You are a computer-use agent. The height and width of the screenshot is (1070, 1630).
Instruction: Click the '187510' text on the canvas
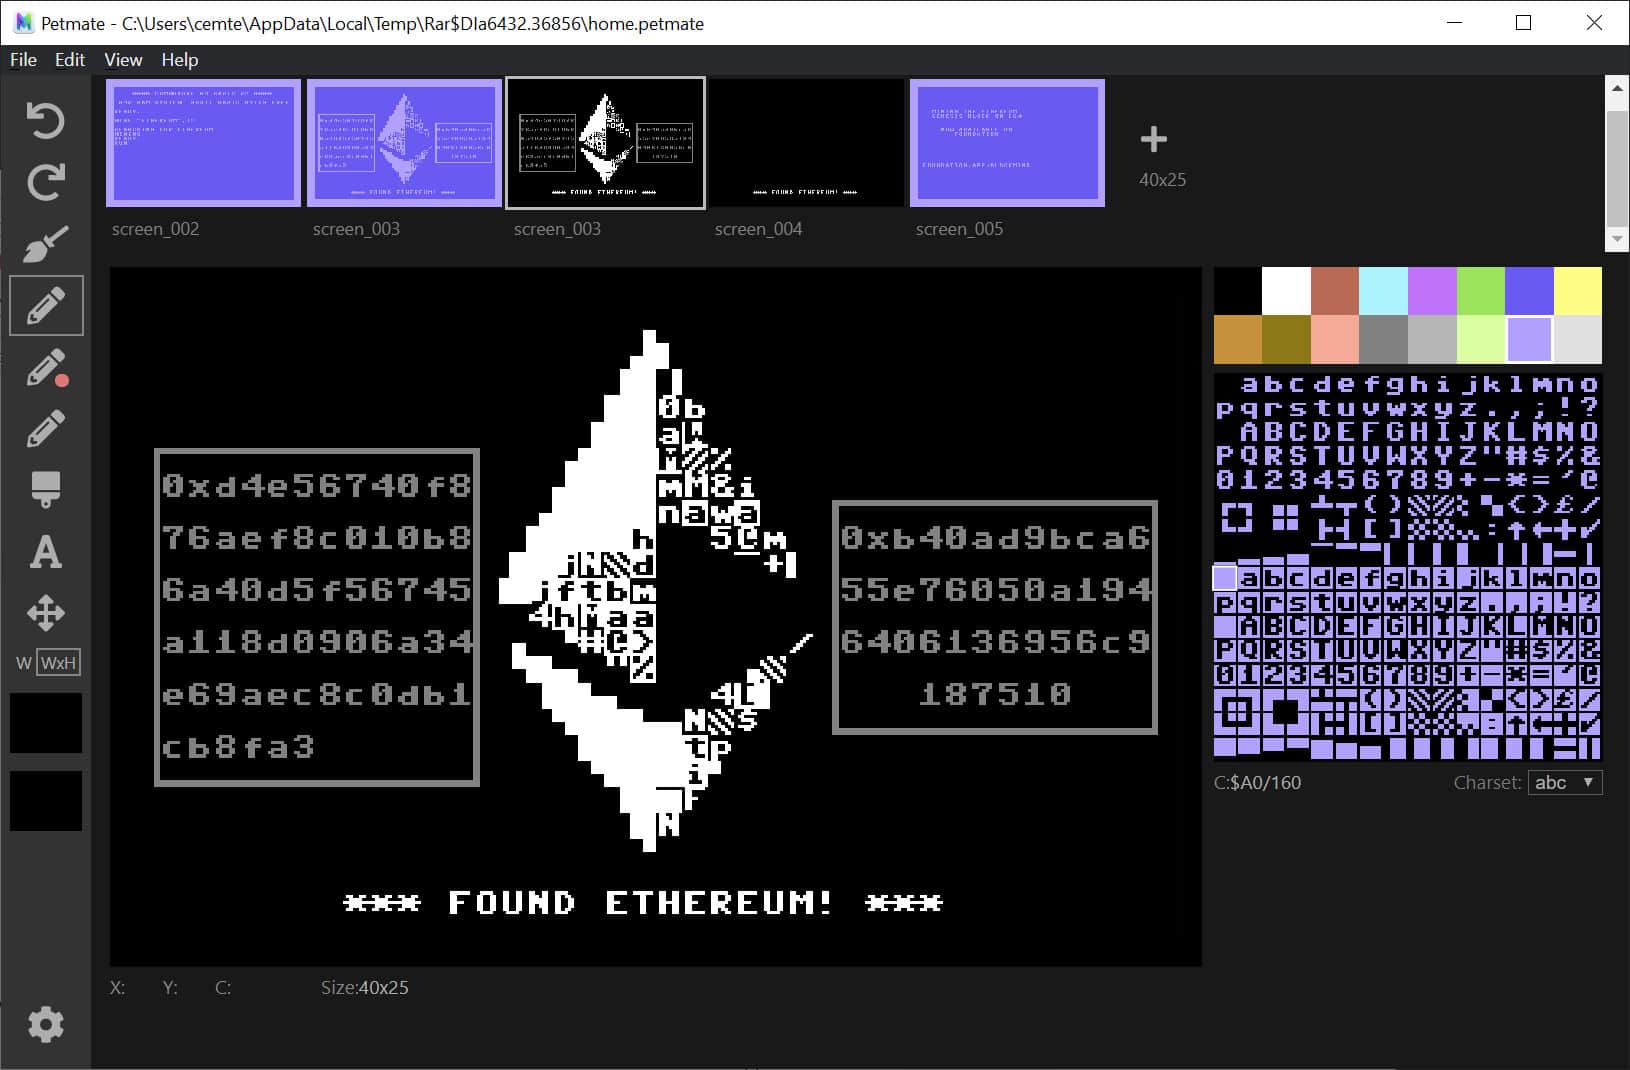995,694
